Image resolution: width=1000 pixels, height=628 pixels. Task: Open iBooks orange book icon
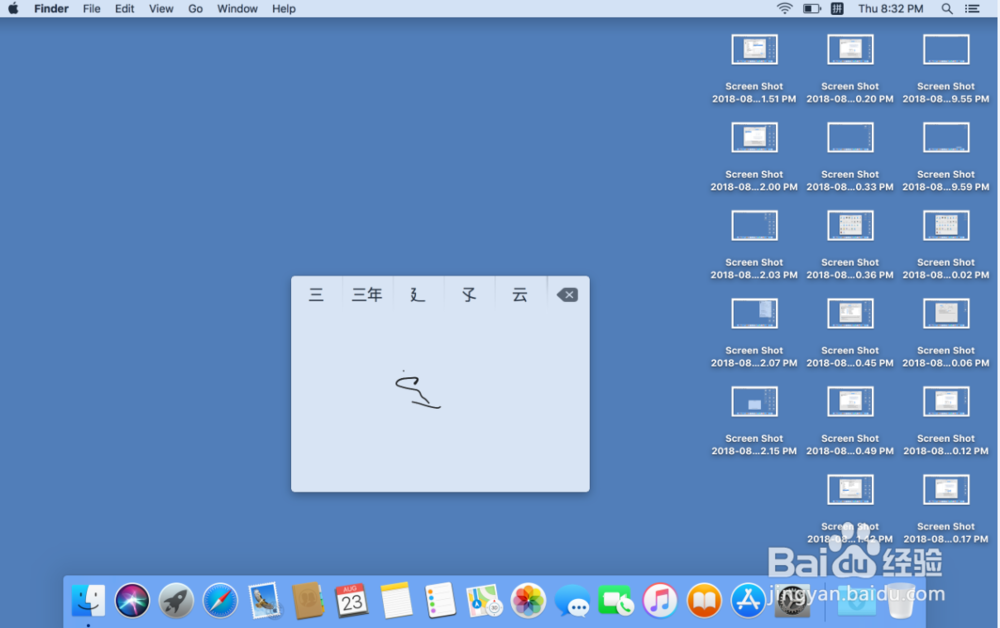point(704,600)
